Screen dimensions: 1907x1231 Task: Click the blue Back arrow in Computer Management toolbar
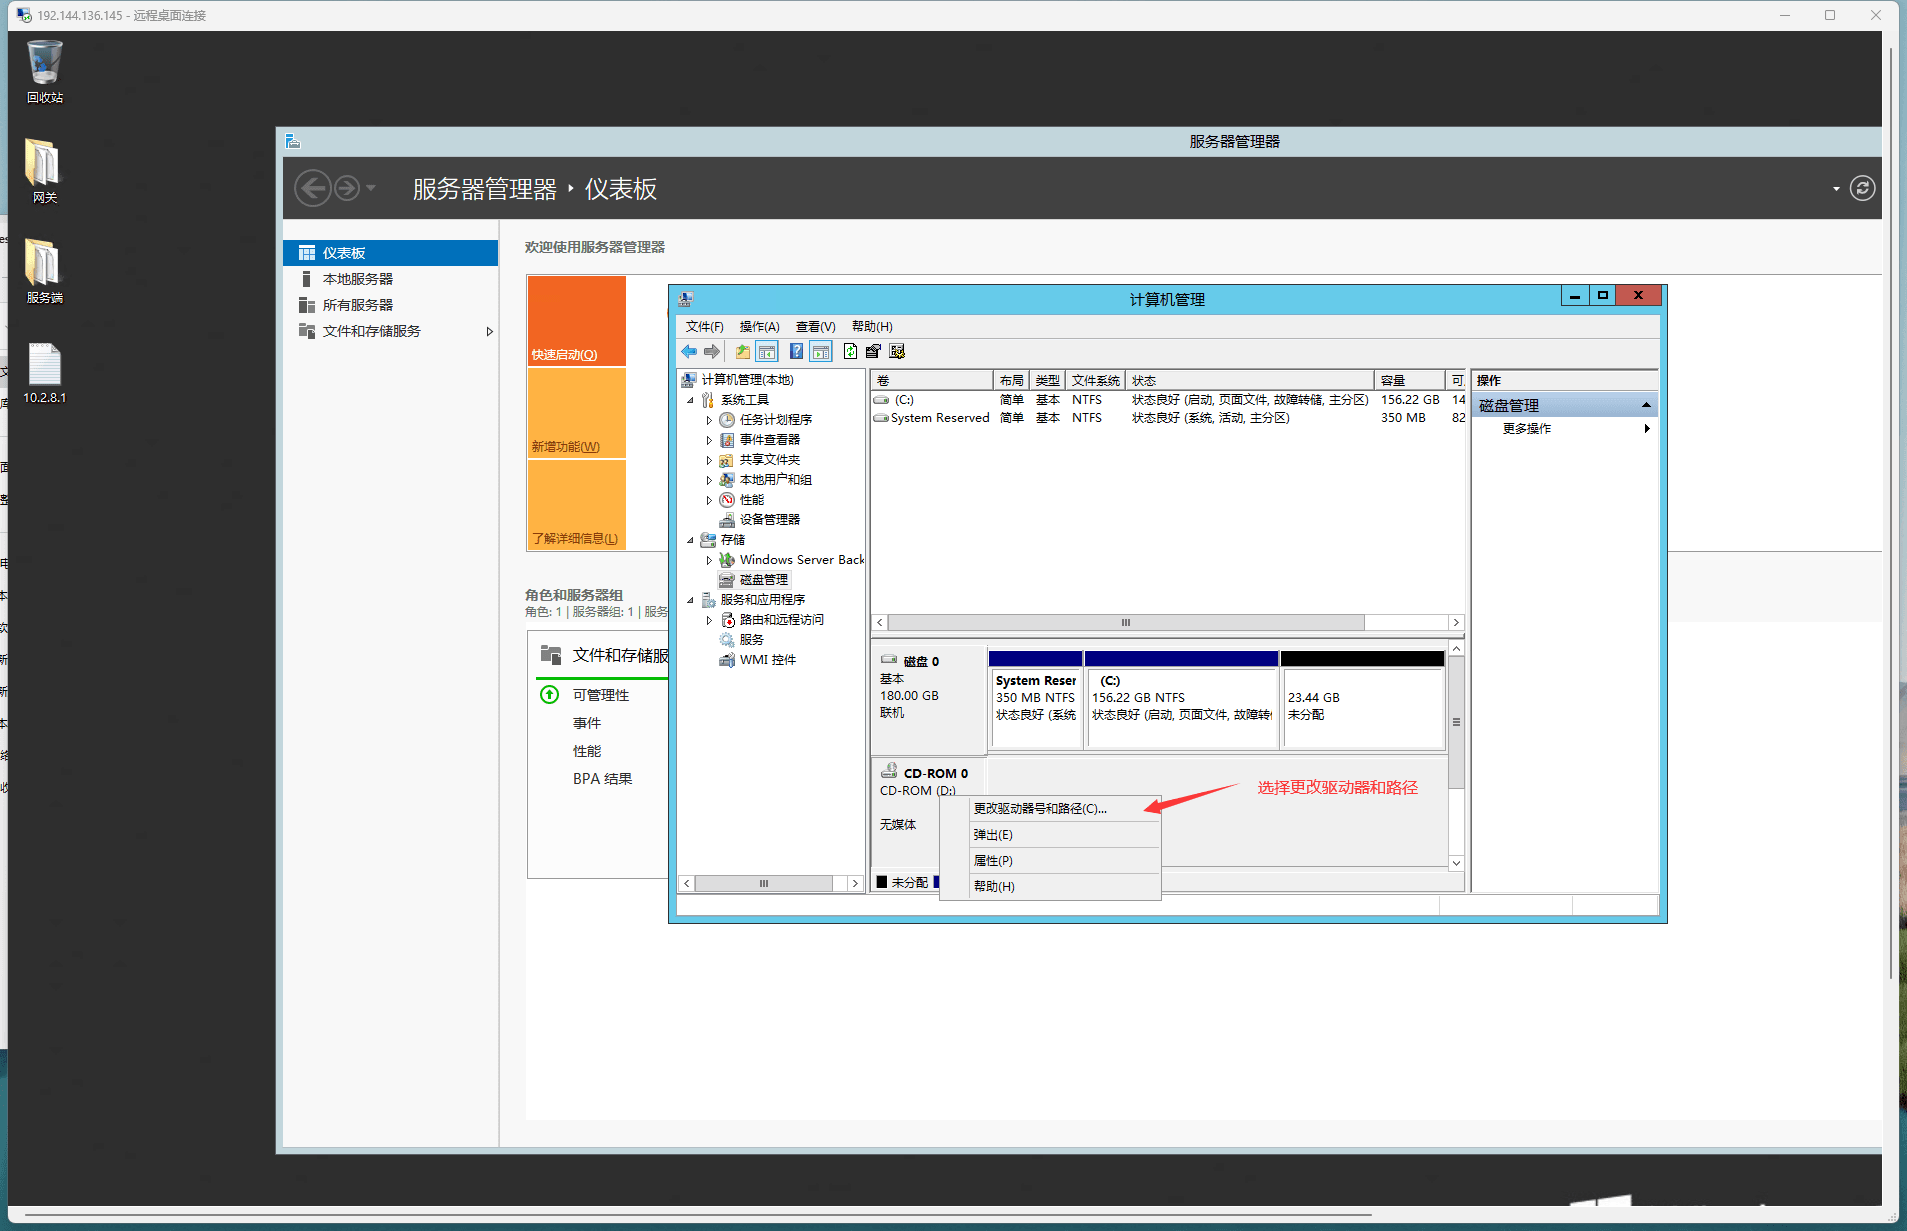[x=689, y=352]
